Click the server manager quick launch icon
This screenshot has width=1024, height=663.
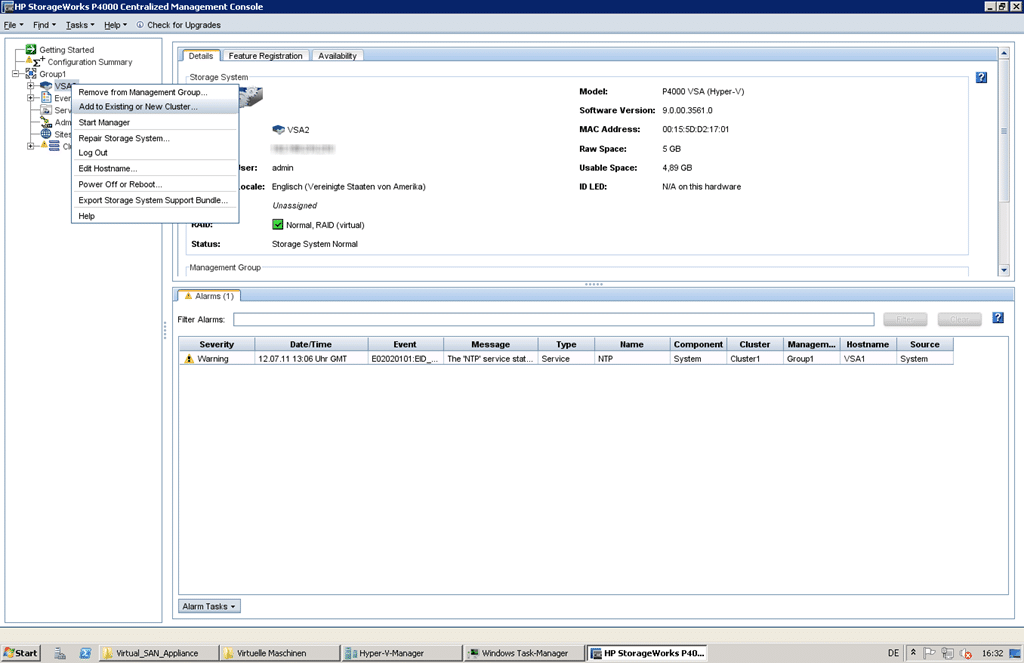click(60, 653)
